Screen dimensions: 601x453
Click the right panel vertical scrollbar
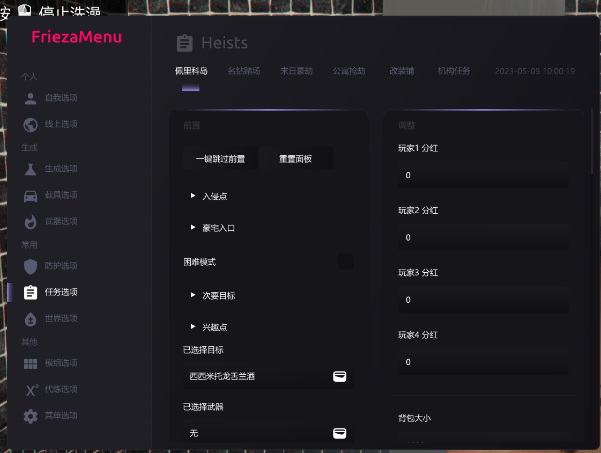[593, 142]
